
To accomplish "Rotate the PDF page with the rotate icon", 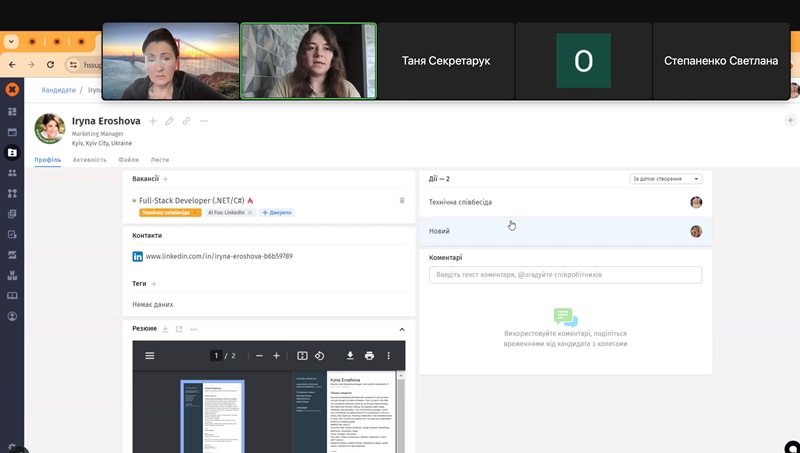I will 320,355.
